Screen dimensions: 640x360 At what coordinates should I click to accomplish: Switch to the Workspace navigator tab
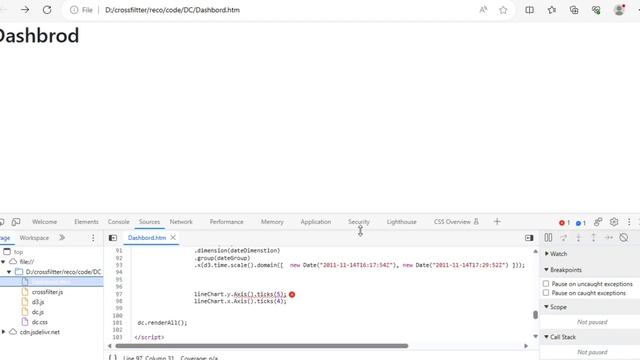34,238
